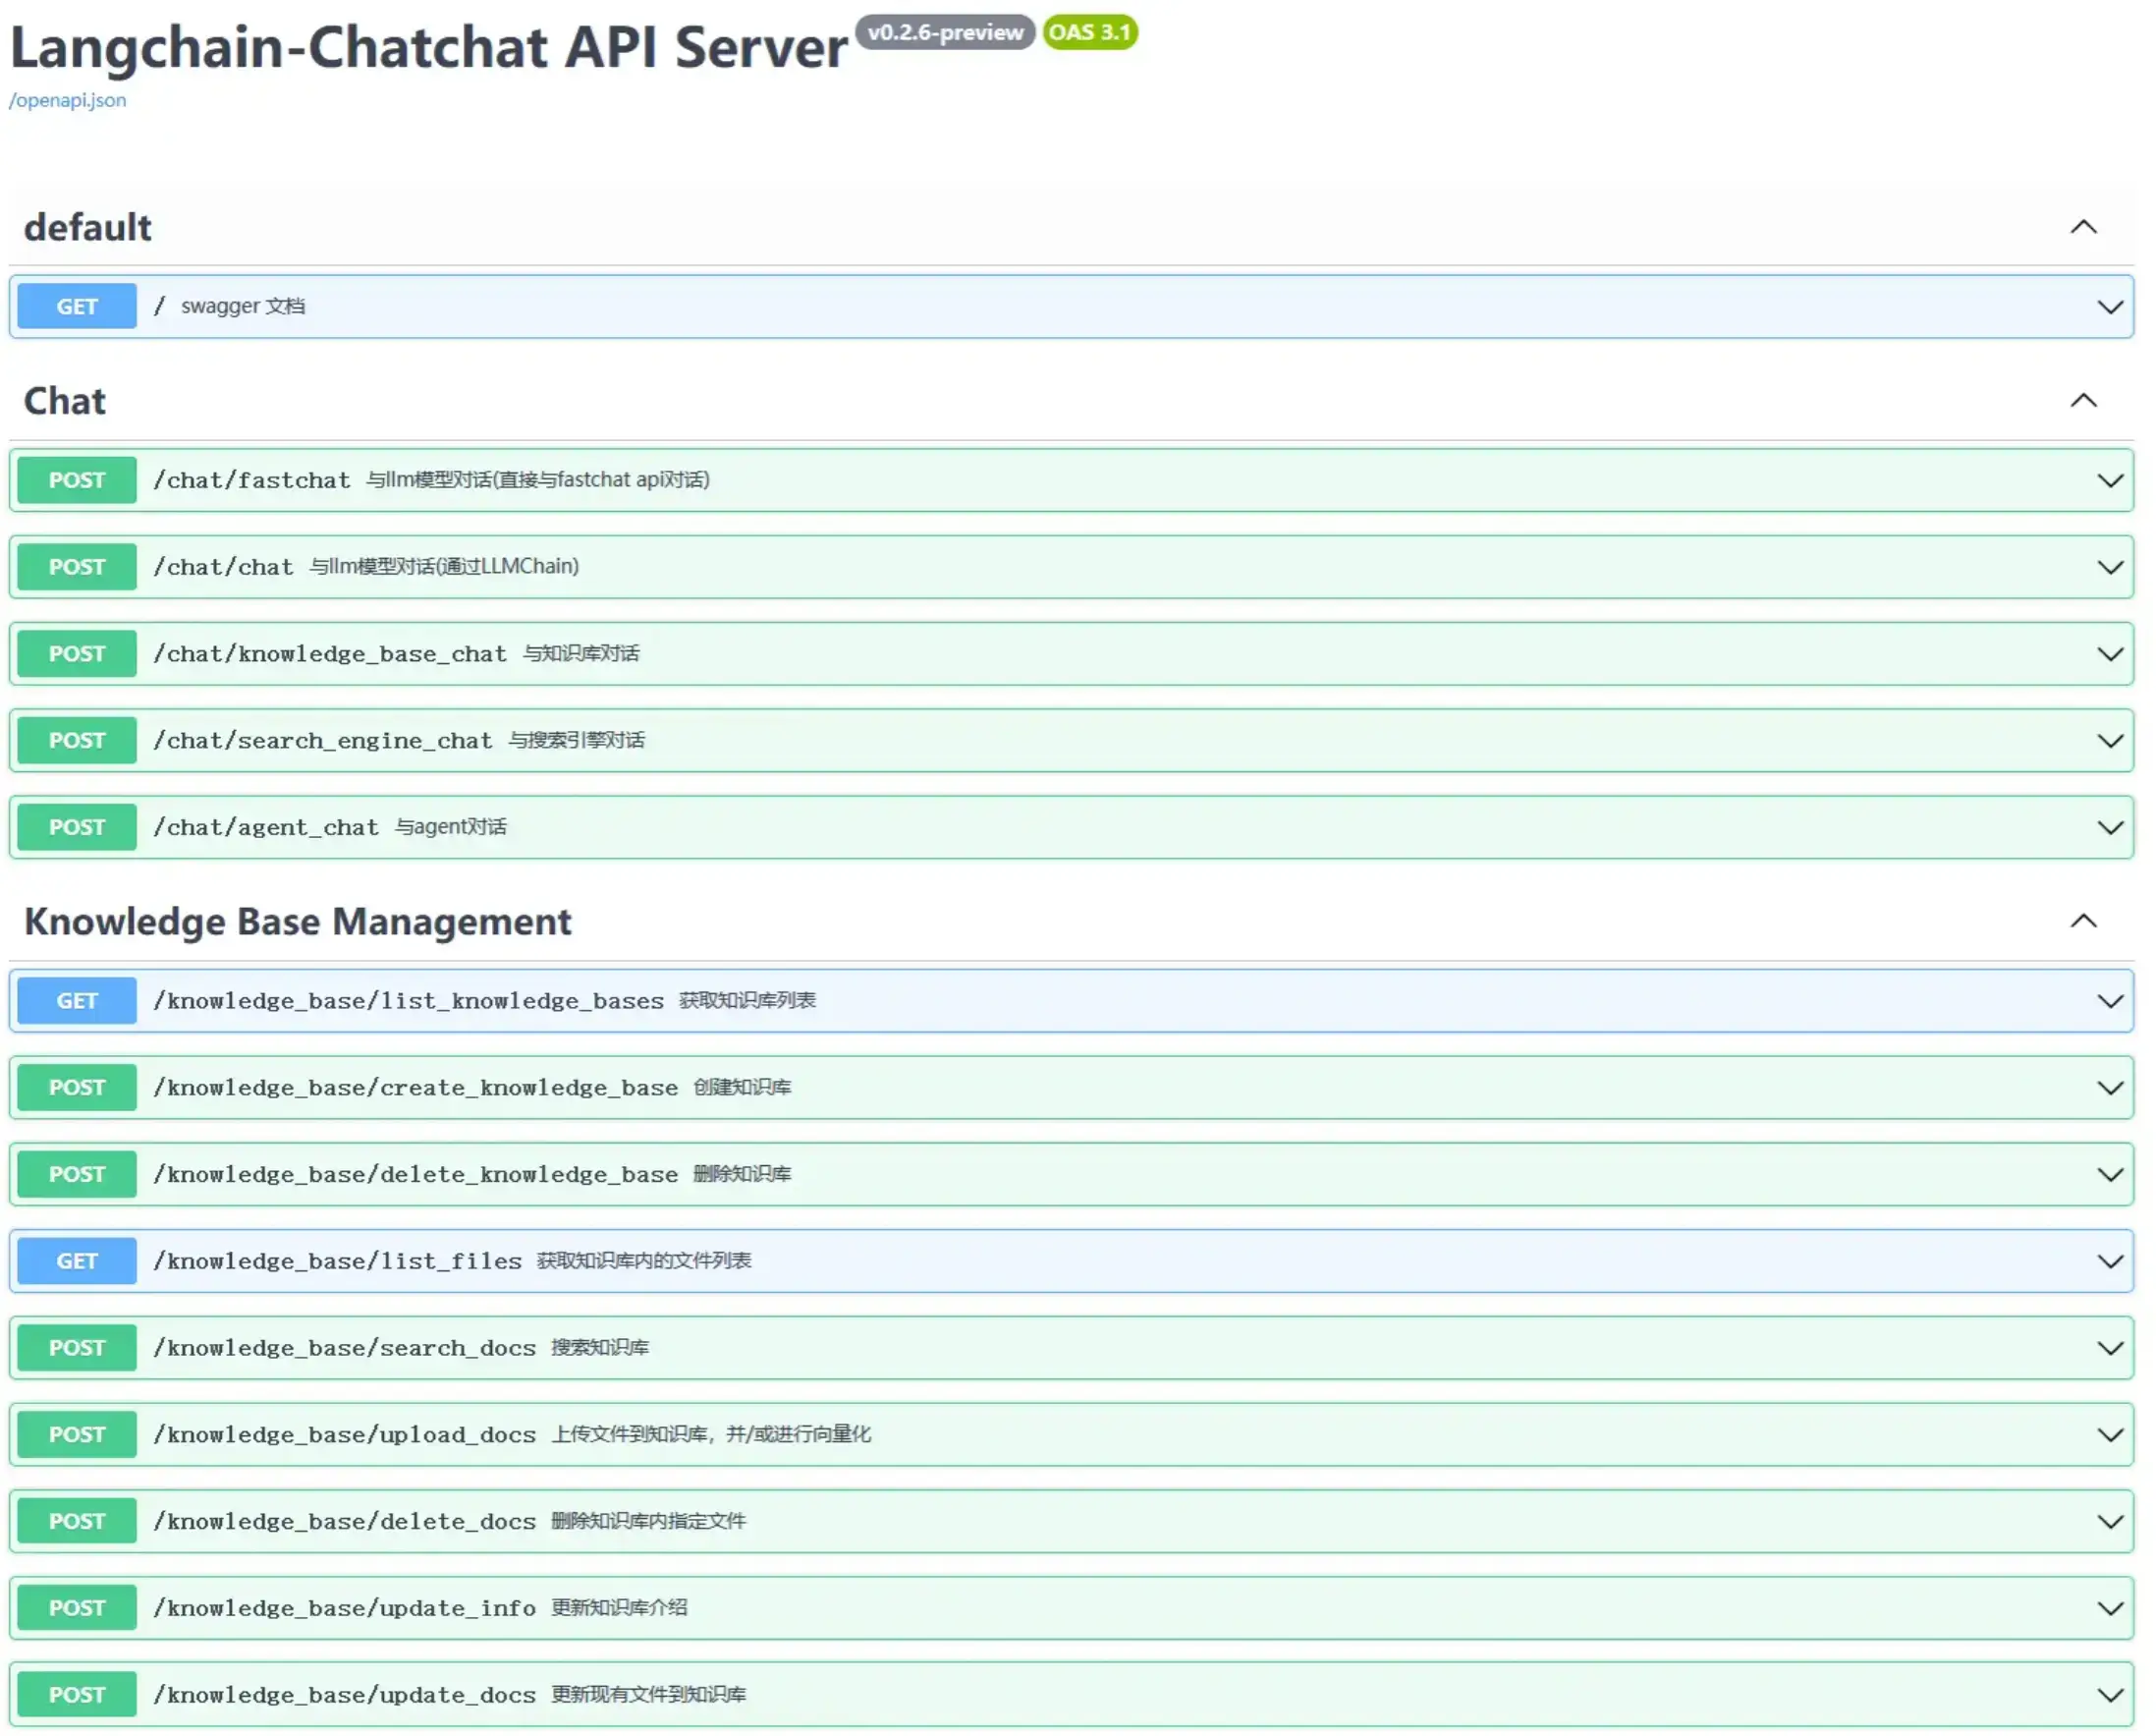Click the /chat/knowledge_base_chat path text

click(330, 655)
